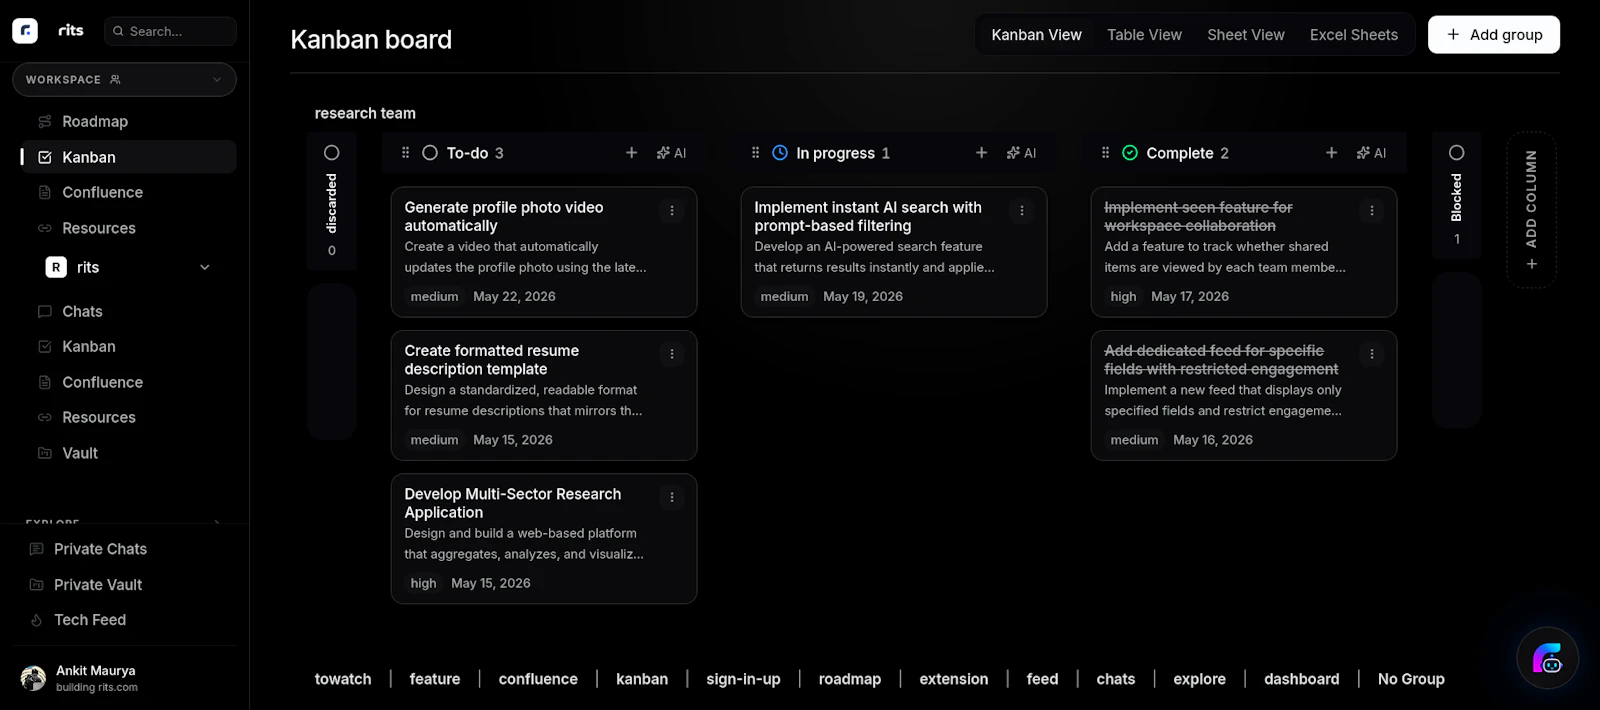Switch to Sheet View tab
This screenshot has width=1600, height=710.
tap(1246, 35)
